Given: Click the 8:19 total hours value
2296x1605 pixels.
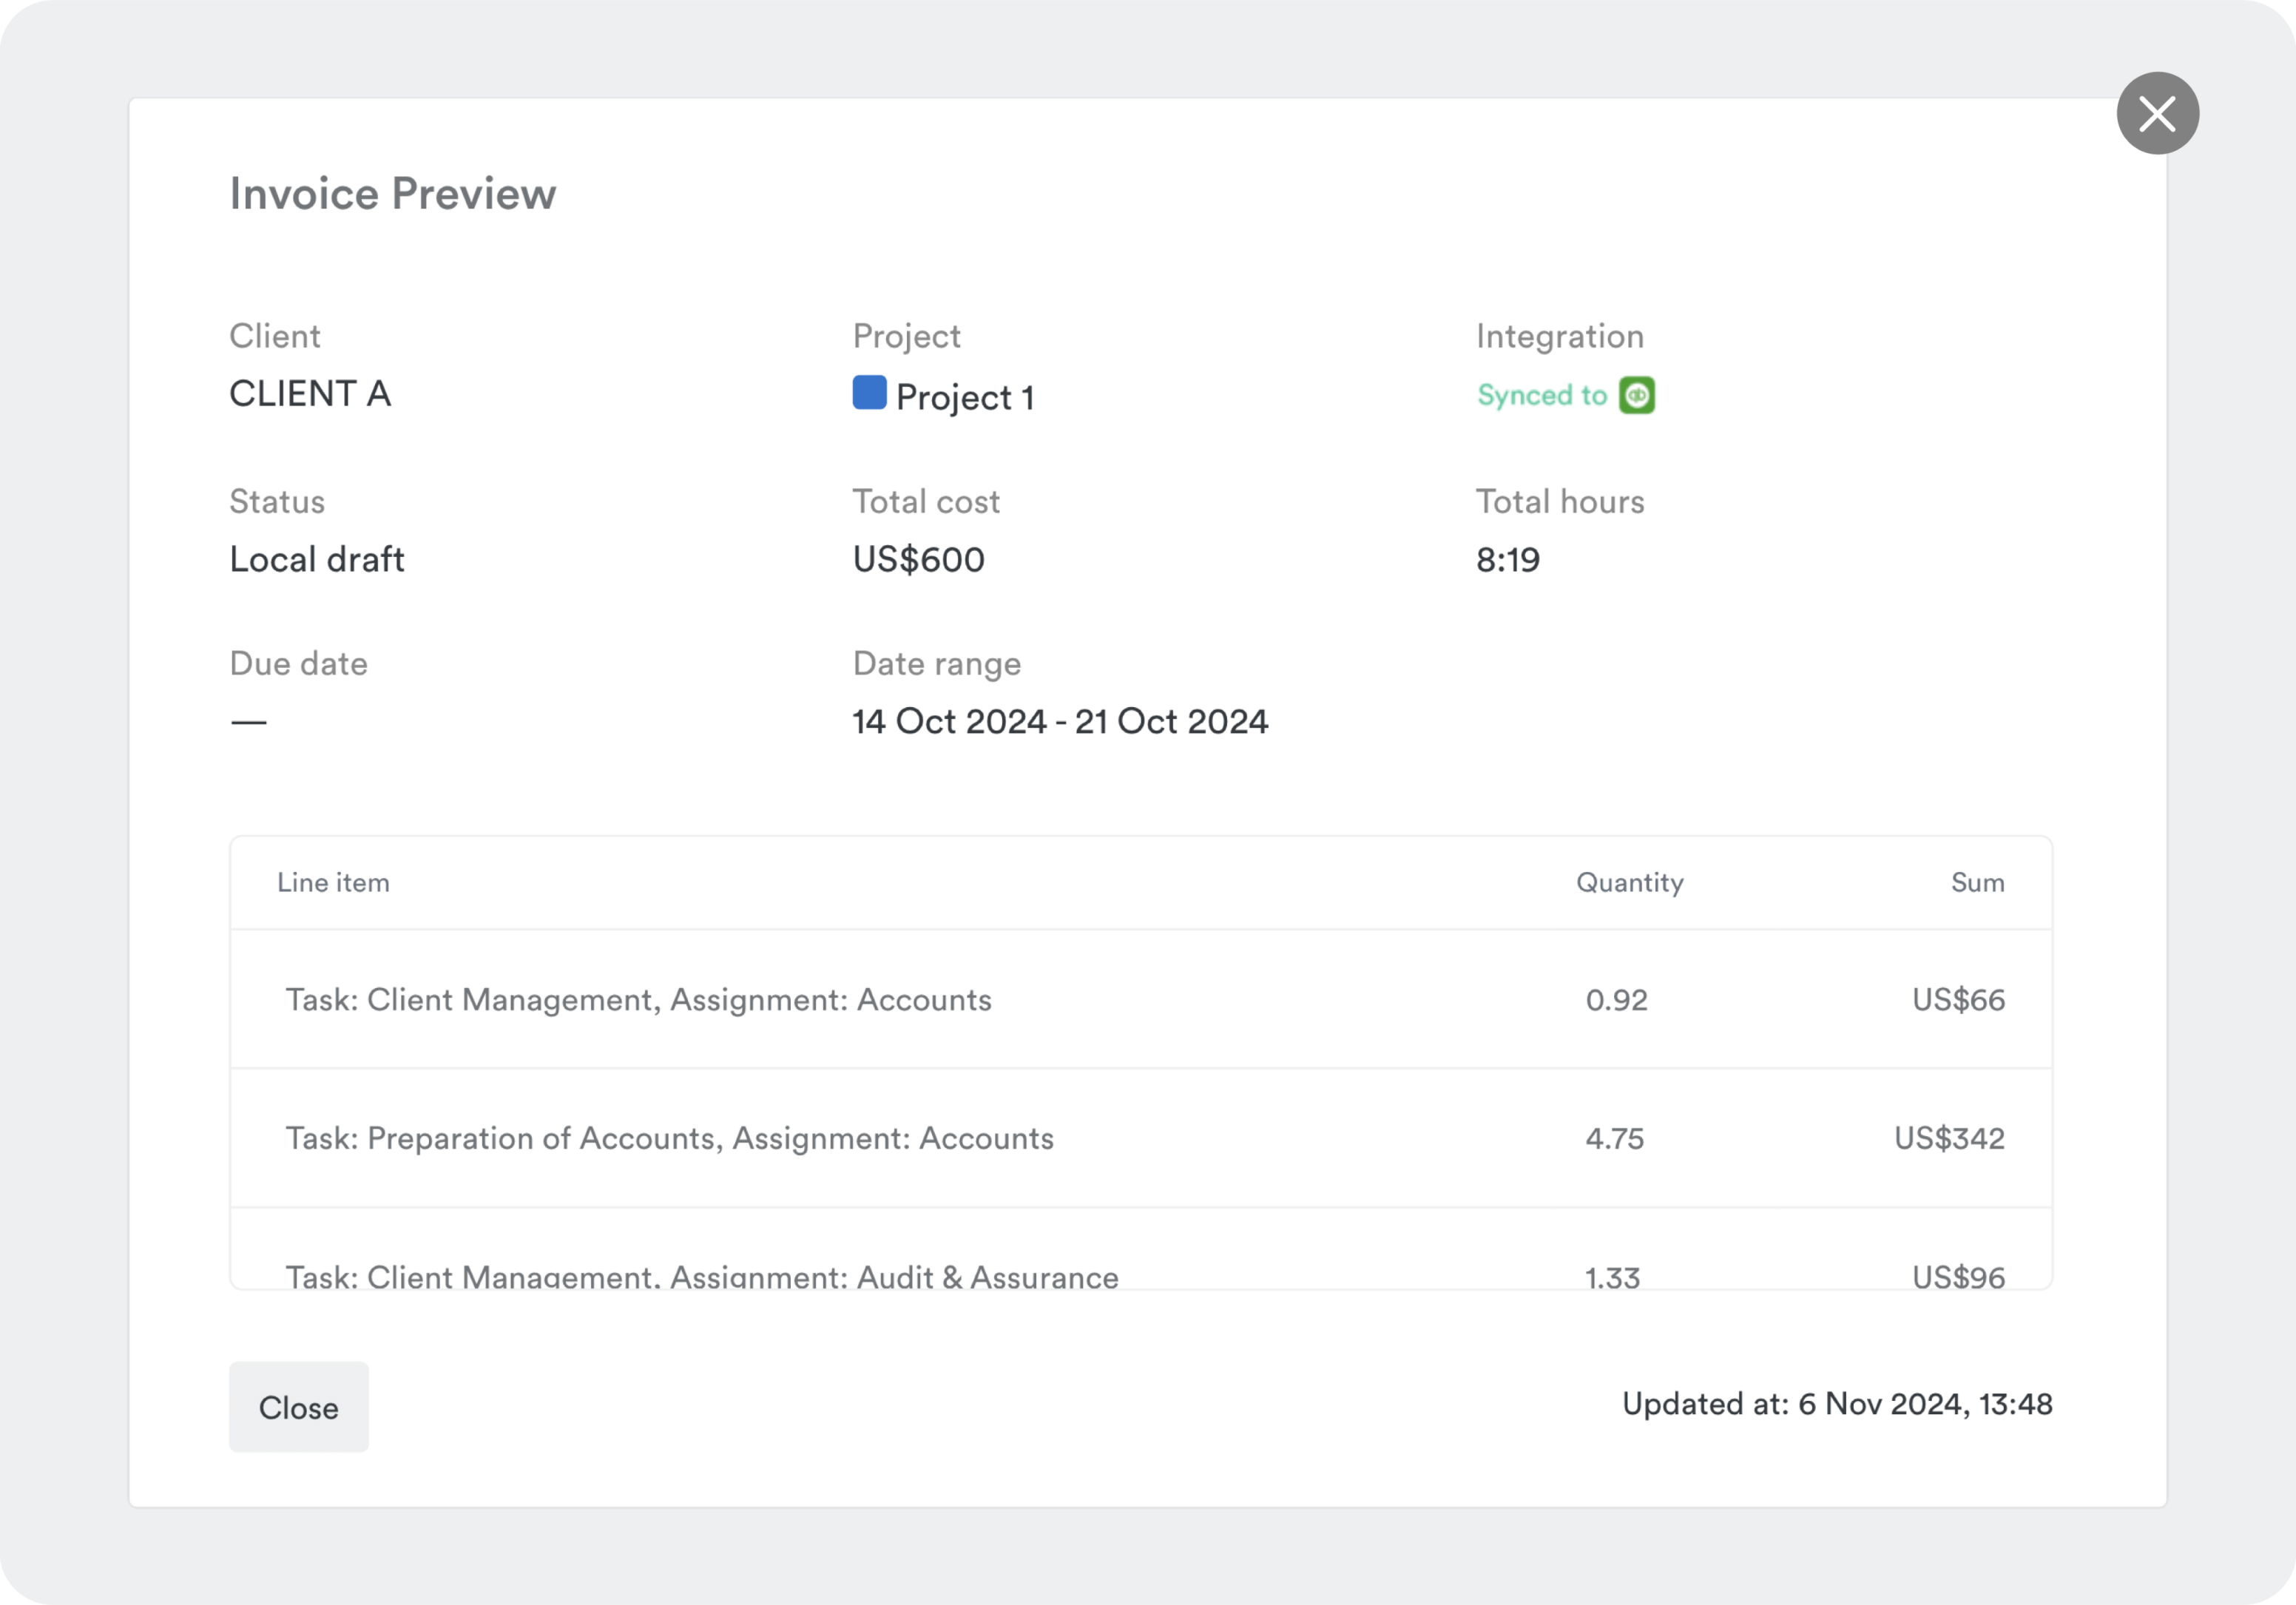Looking at the screenshot, I should 1507,560.
